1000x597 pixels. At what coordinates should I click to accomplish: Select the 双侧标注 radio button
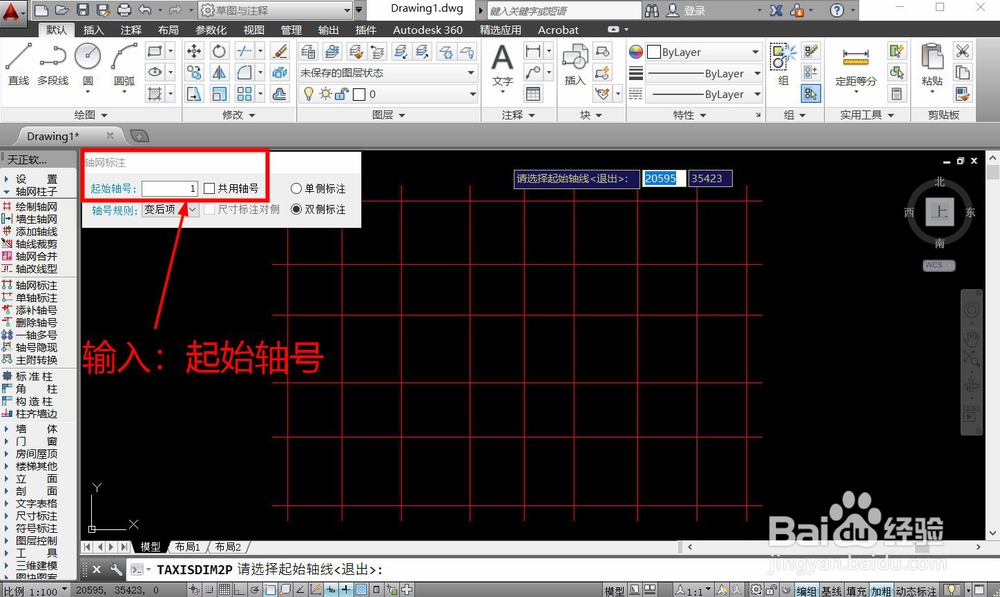[296, 209]
